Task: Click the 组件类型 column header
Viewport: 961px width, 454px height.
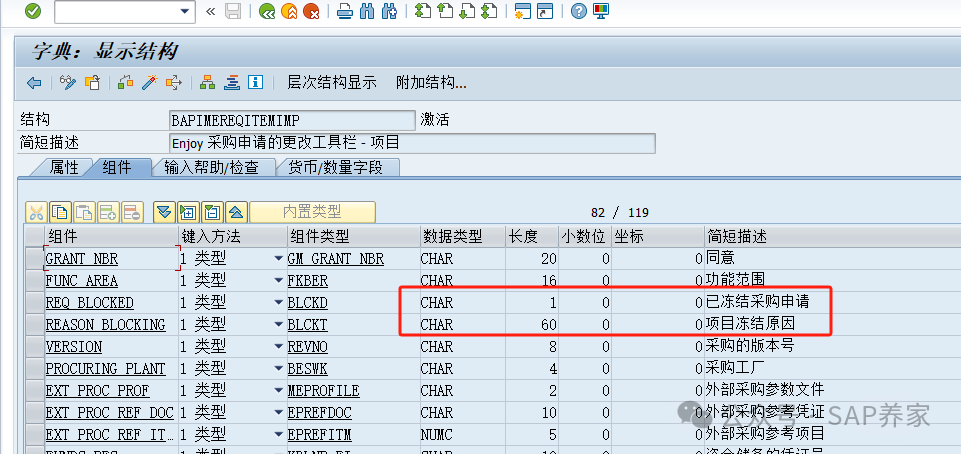Action: click(x=353, y=236)
